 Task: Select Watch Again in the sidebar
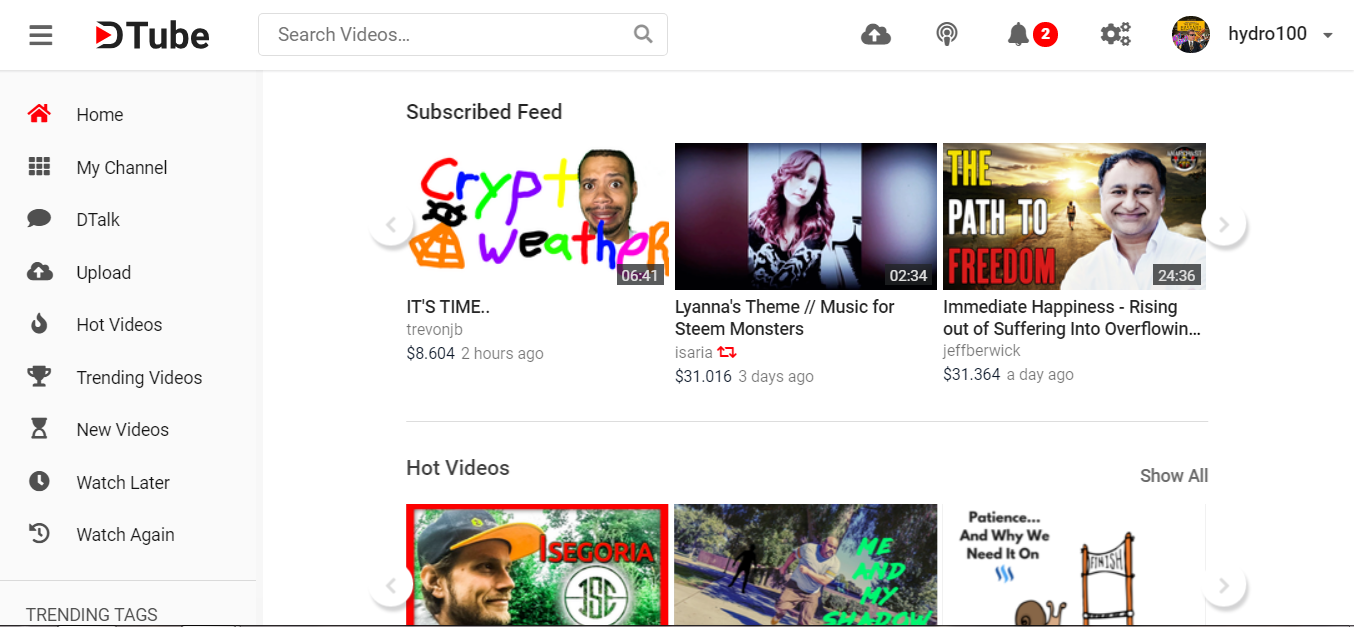[128, 534]
